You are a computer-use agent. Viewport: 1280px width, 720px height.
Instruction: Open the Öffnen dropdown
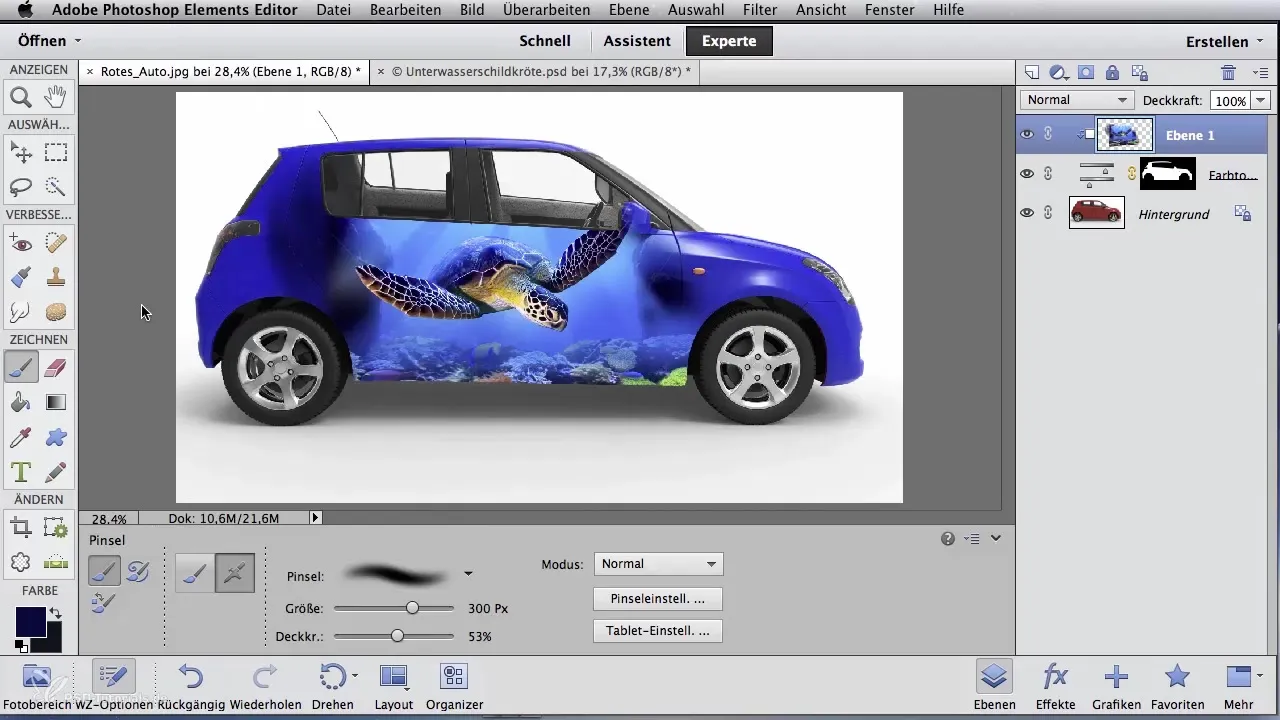(x=49, y=41)
